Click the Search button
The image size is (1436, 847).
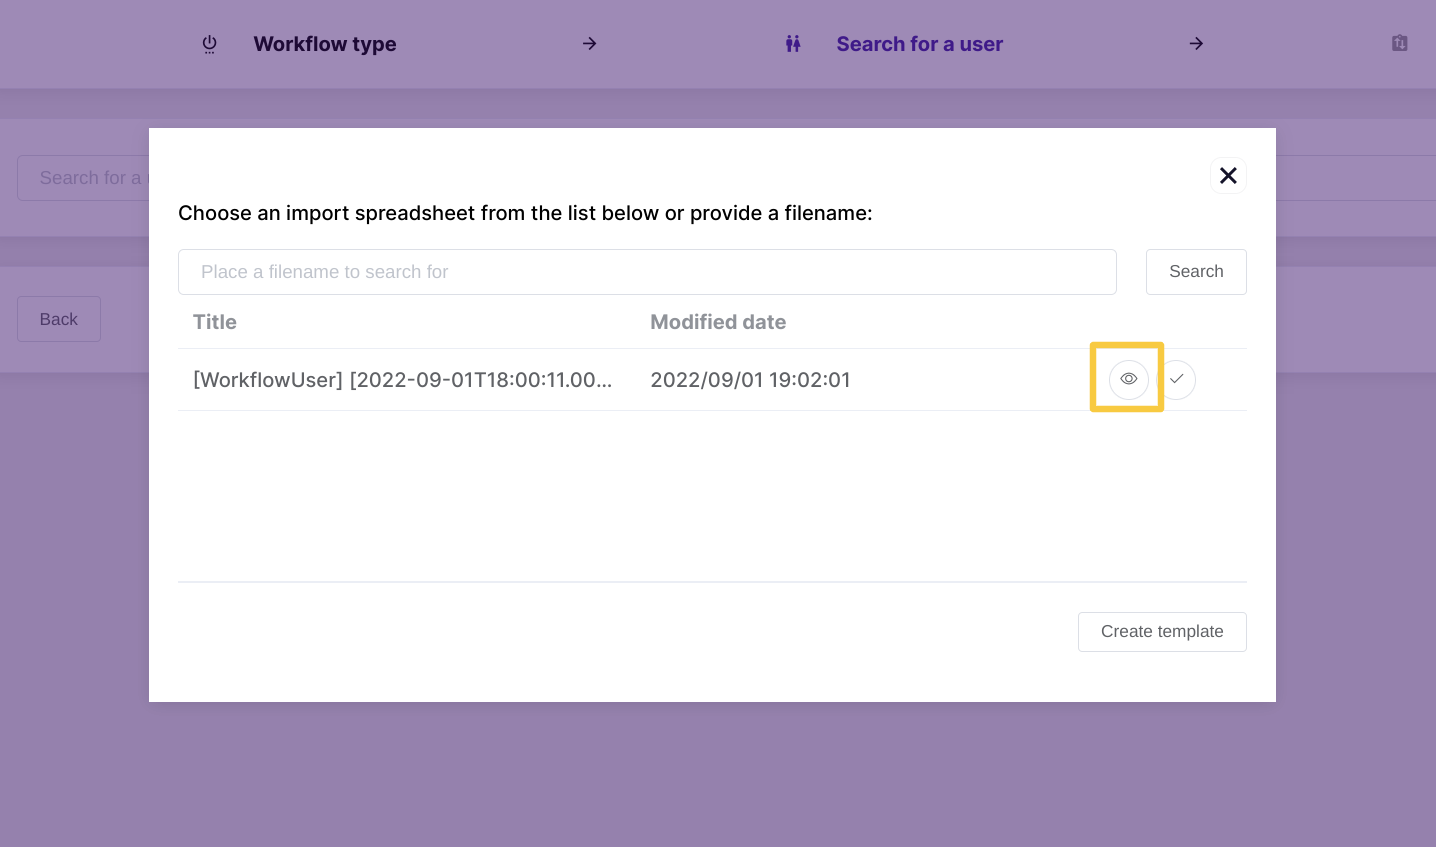1196,272
